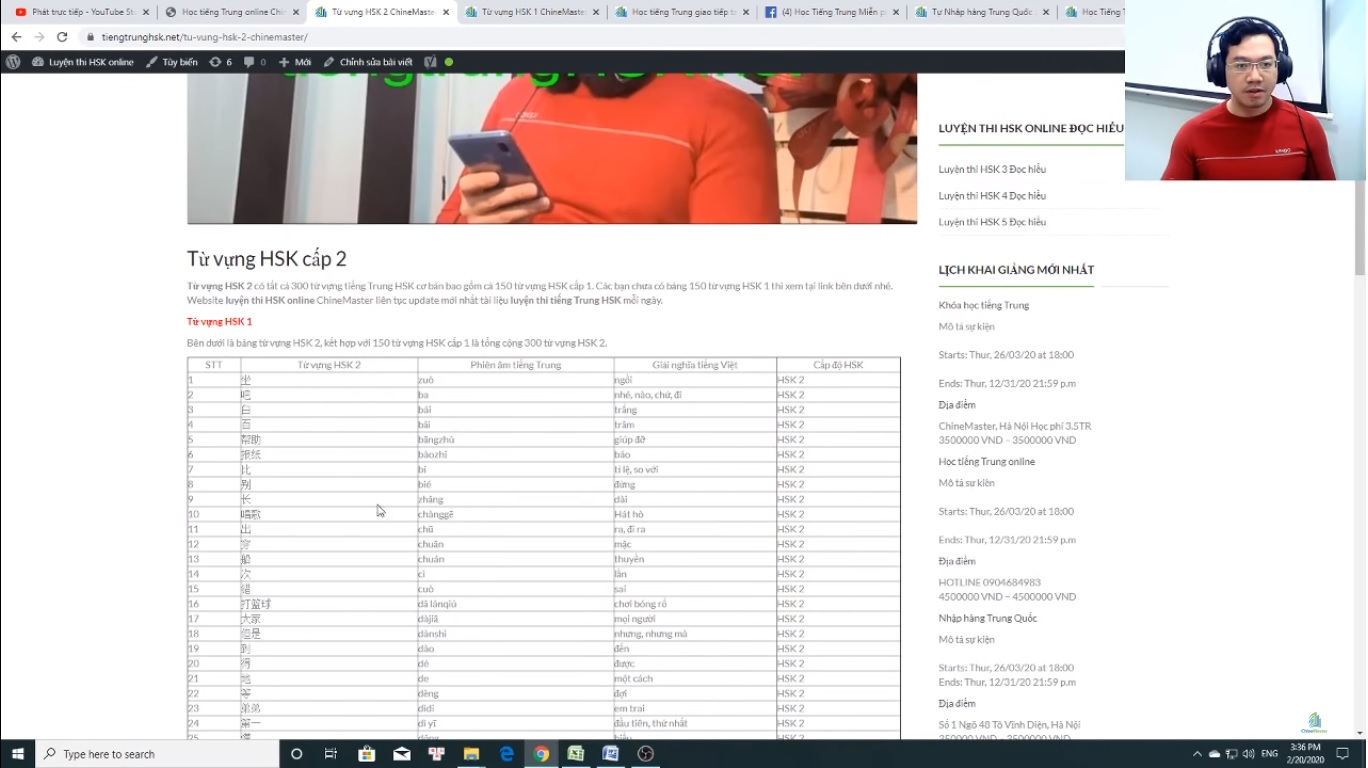Open Luyện thi HSK online admin menu
Image resolution: width=1368 pixels, height=768 pixels.
tap(83, 62)
